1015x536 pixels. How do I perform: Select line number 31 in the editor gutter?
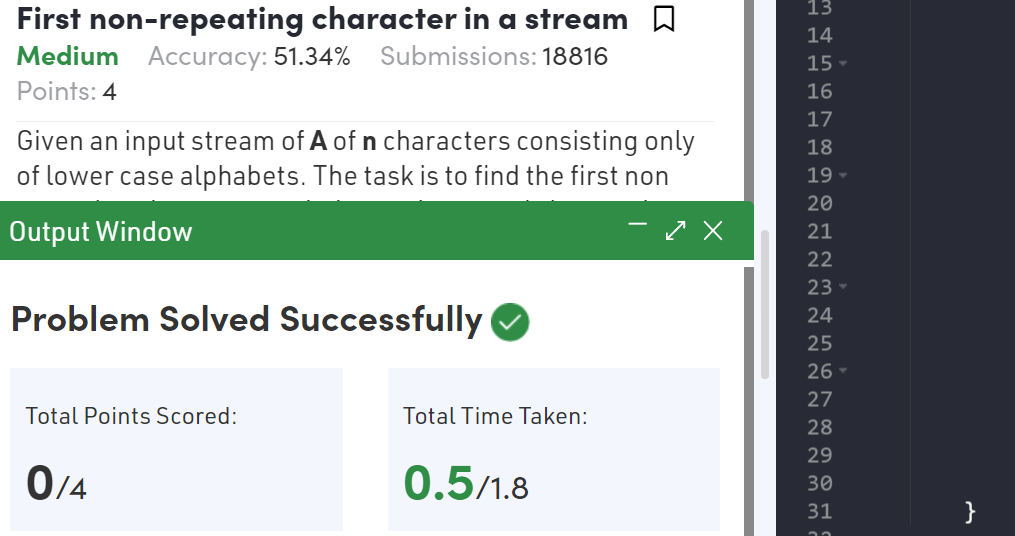tap(820, 511)
